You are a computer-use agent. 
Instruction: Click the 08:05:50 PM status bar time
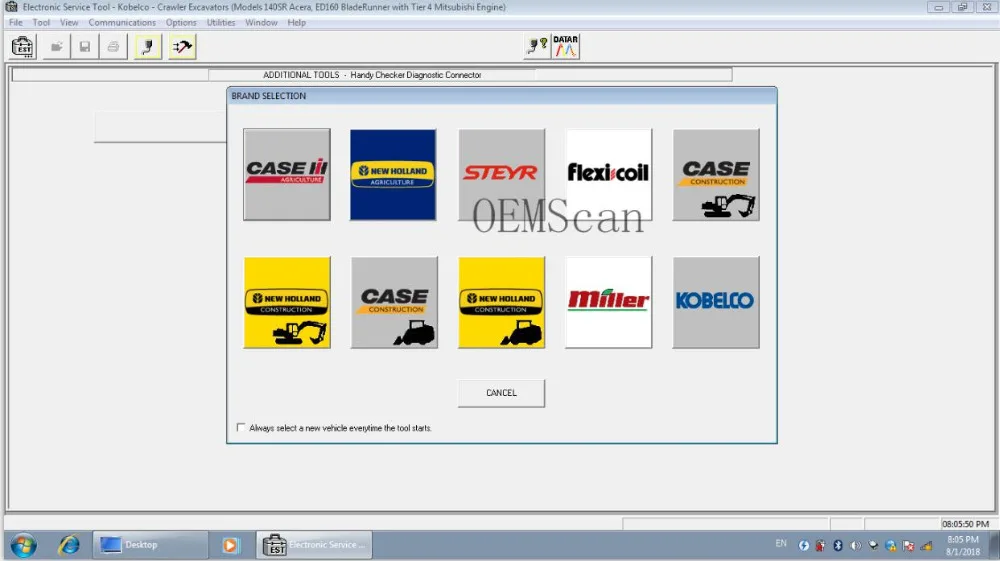[x=966, y=524]
